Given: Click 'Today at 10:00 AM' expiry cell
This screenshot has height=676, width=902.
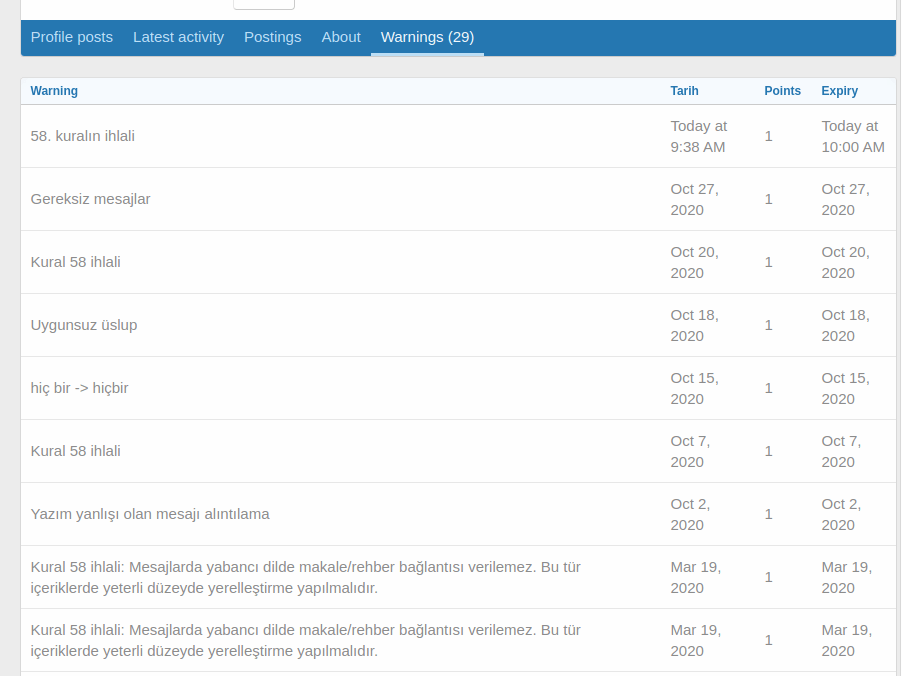Looking at the screenshot, I should pos(853,136).
